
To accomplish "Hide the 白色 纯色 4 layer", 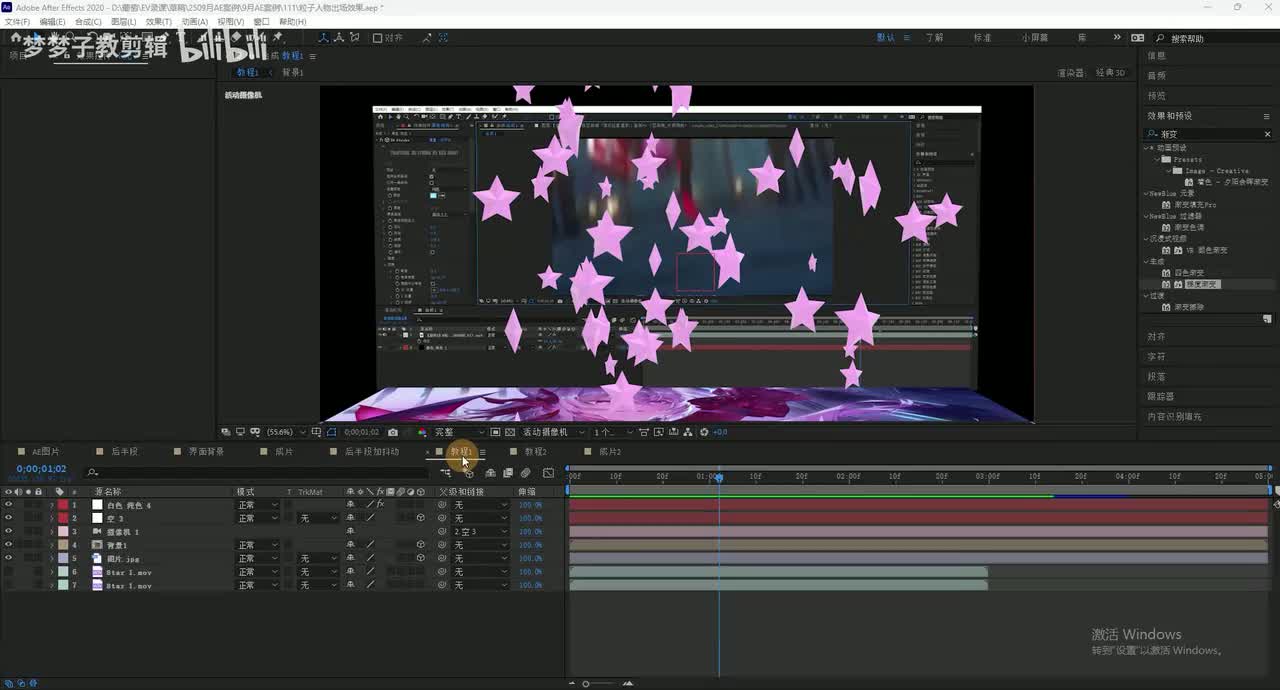I will 8,505.
